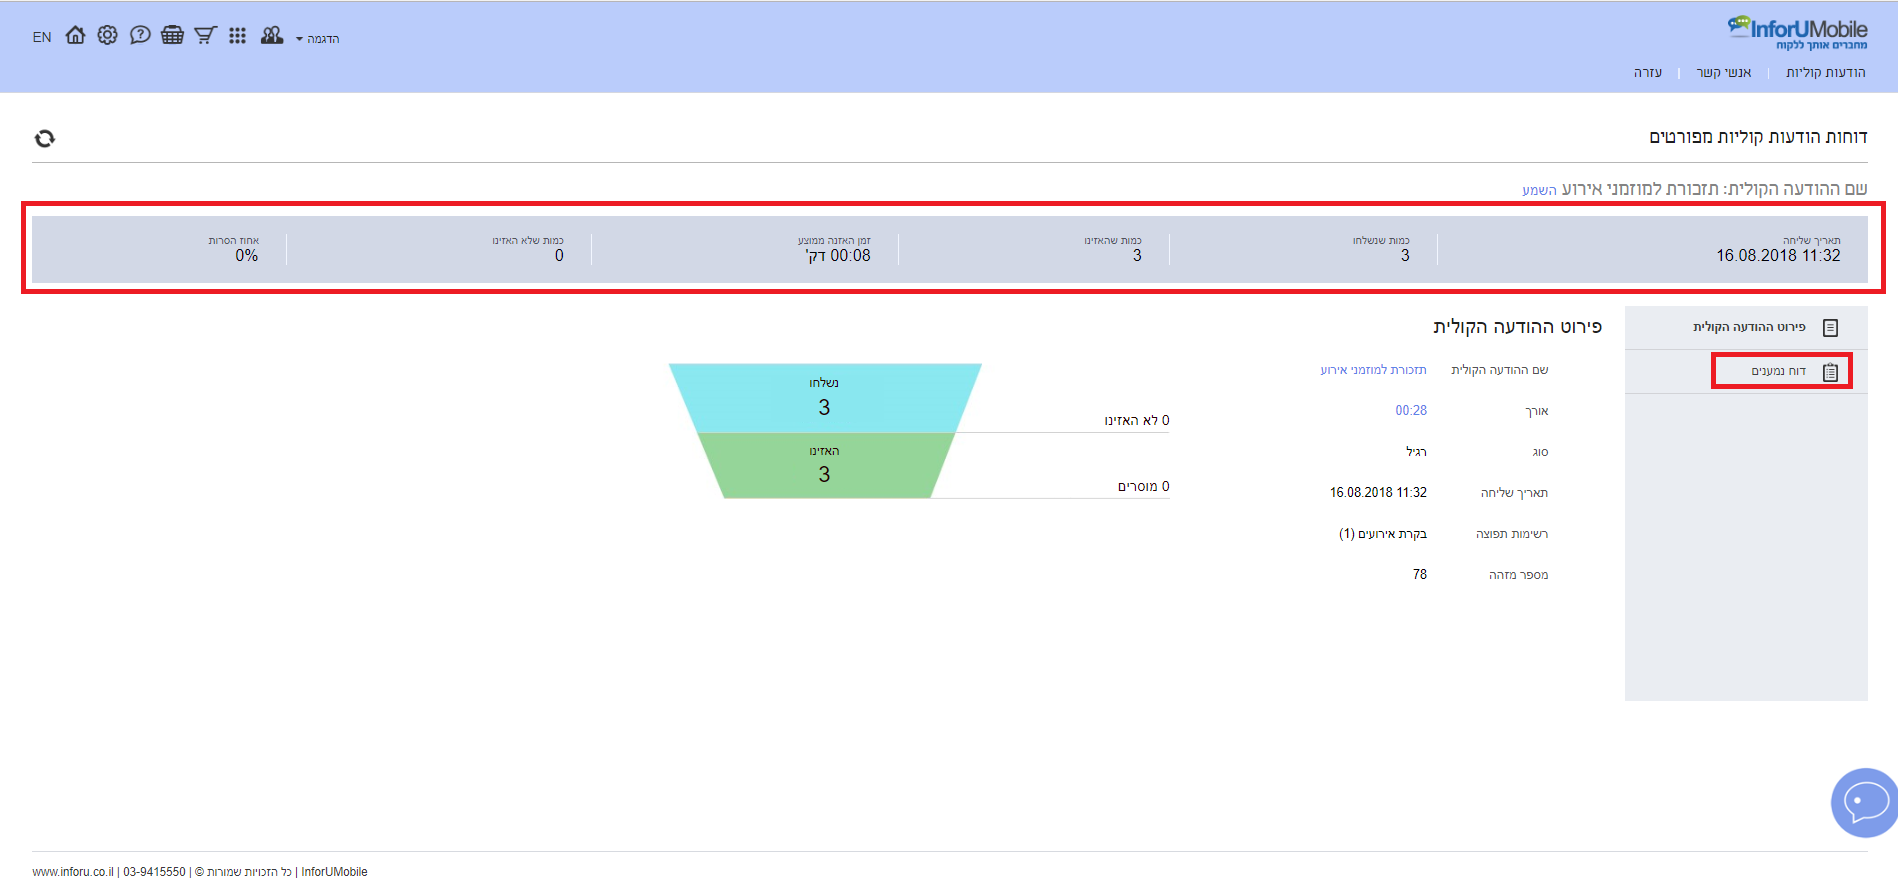Click the clipboard icon beside דוח נמענים
Image resolution: width=1898 pixels, height=883 pixels.
click(x=1831, y=372)
